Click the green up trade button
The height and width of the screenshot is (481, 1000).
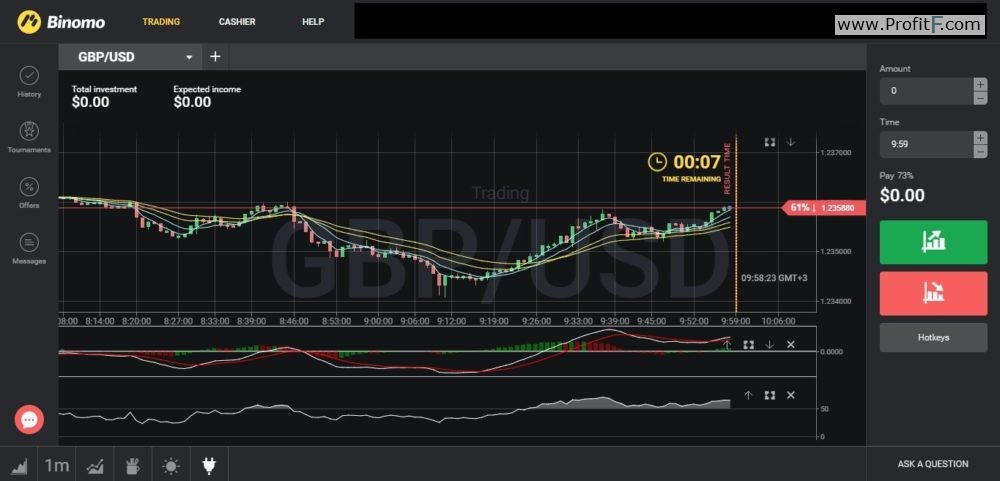coord(934,242)
